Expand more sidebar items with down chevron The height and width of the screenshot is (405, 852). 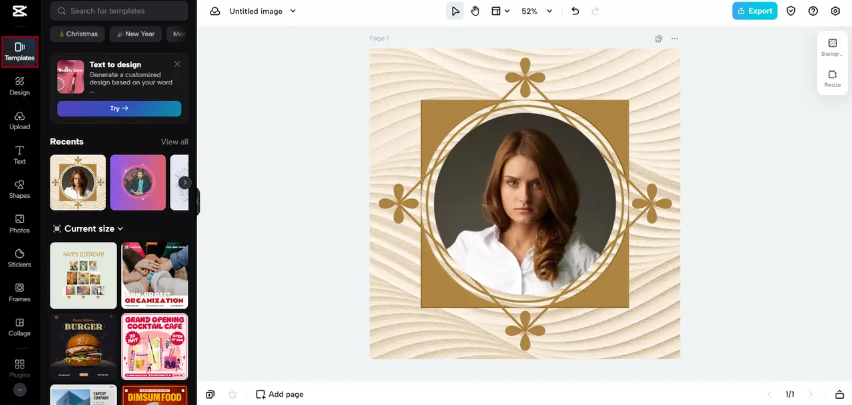pos(20,389)
